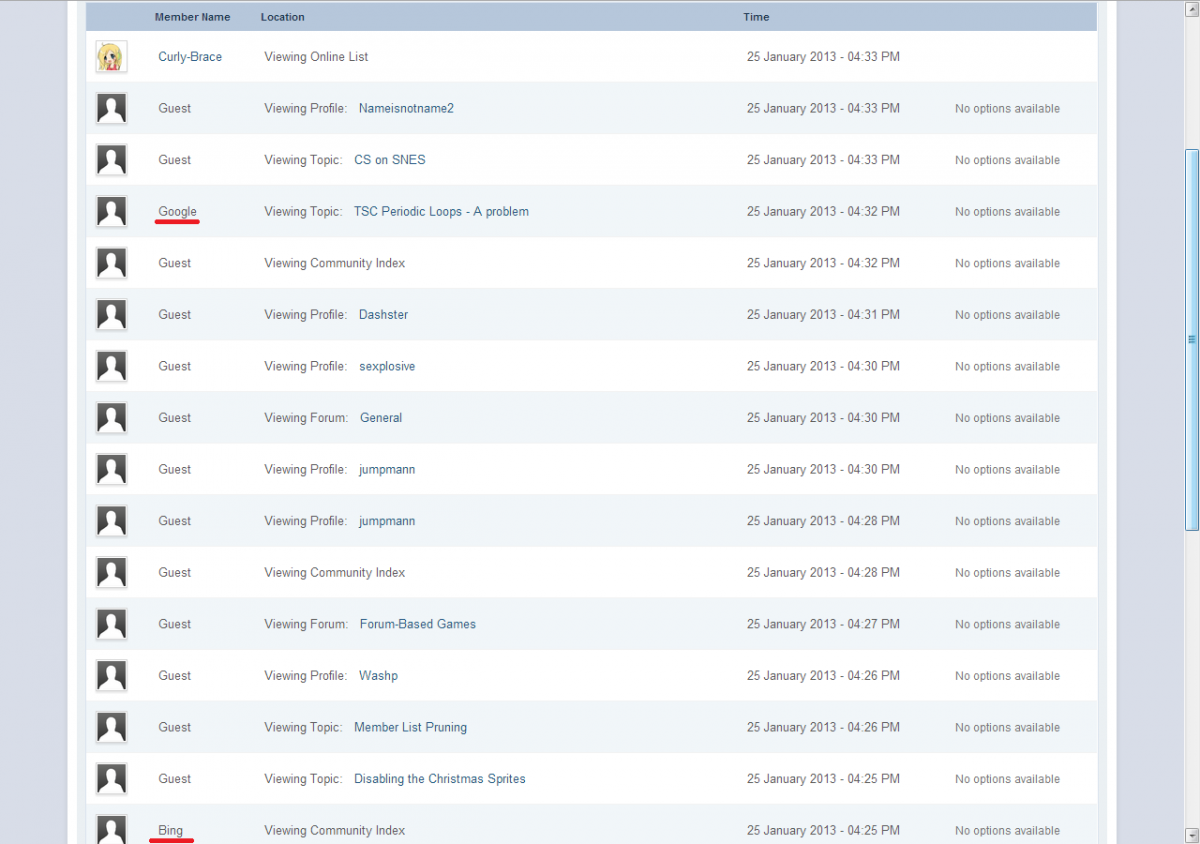Open the General forum link

coord(381,418)
